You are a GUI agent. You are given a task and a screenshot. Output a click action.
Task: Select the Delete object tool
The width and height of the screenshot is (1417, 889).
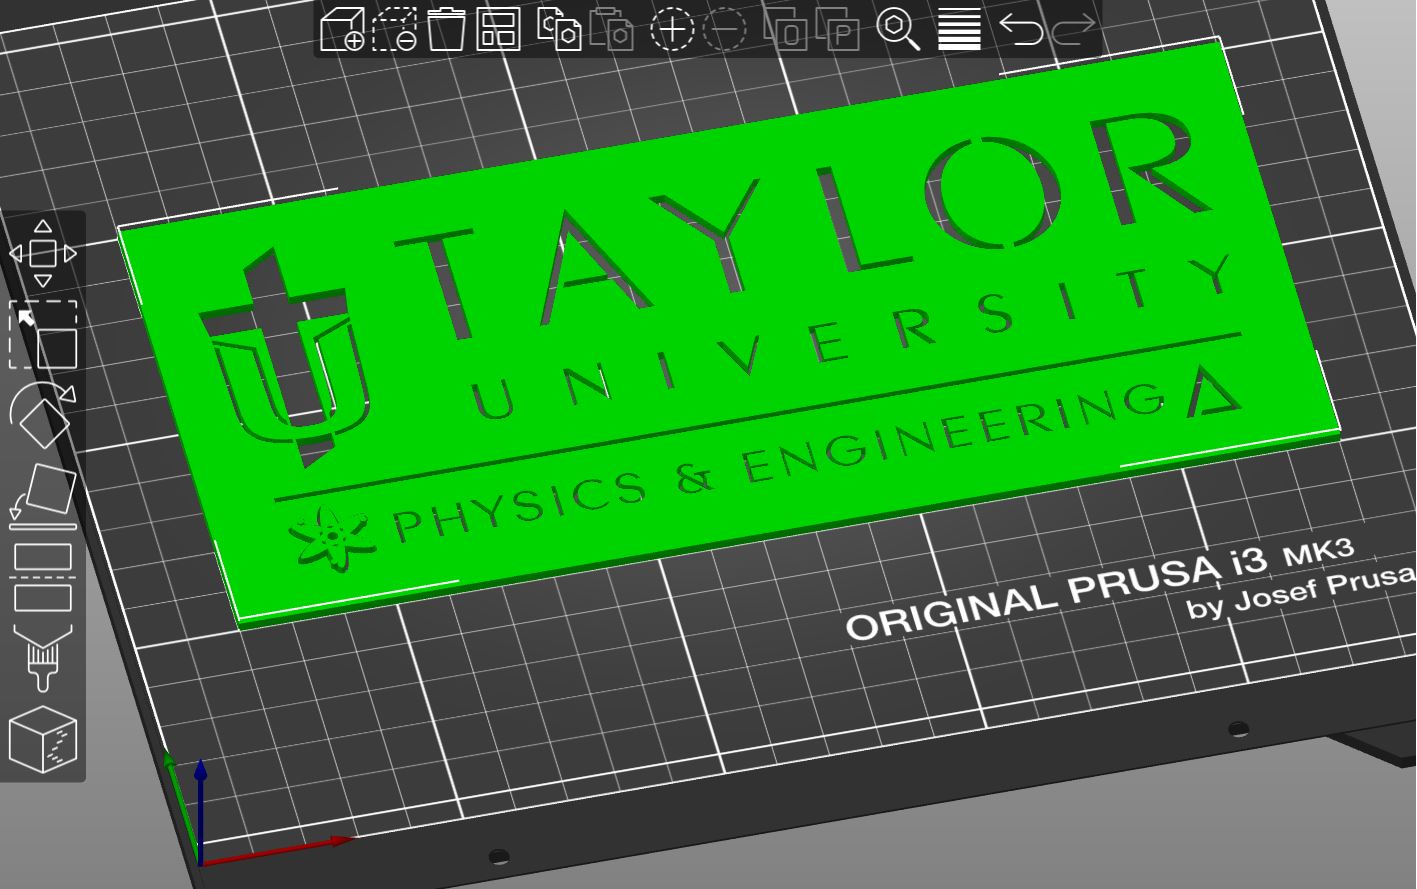(395, 31)
